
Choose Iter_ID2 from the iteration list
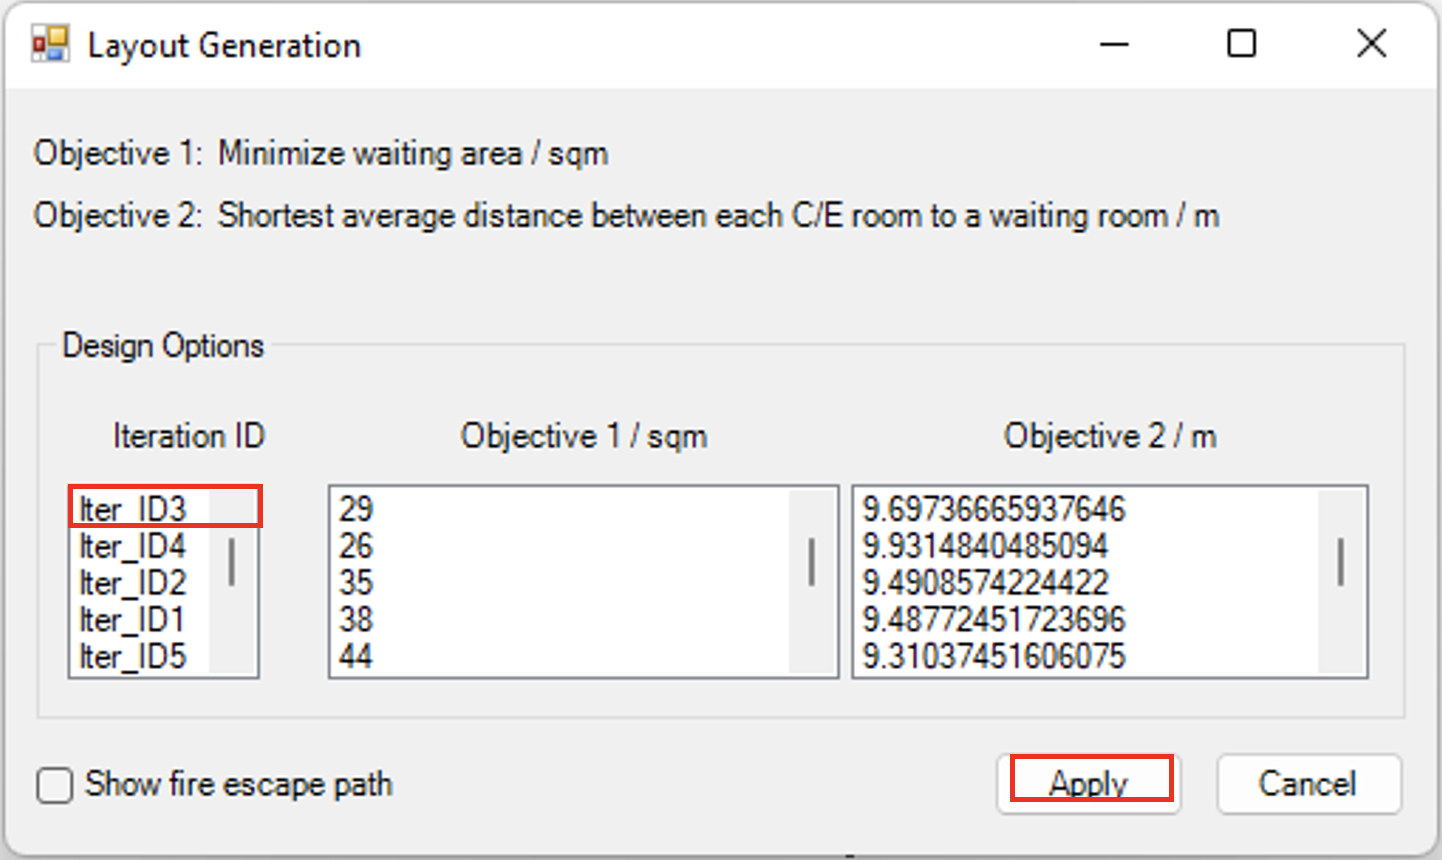(133, 583)
